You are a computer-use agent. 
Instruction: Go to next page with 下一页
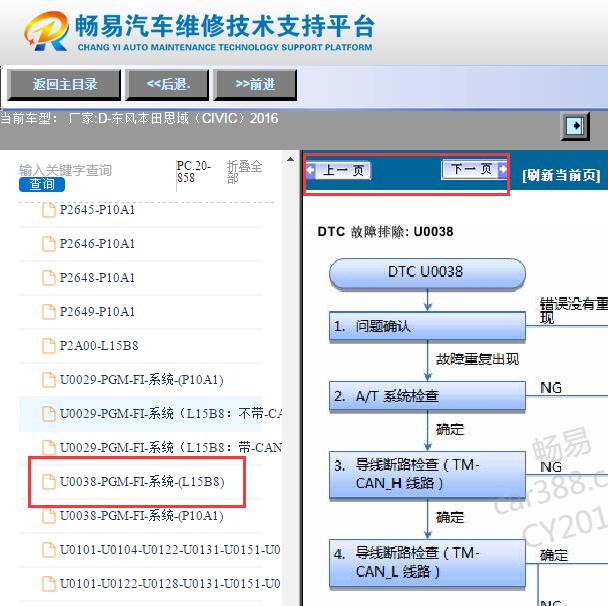[474, 169]
